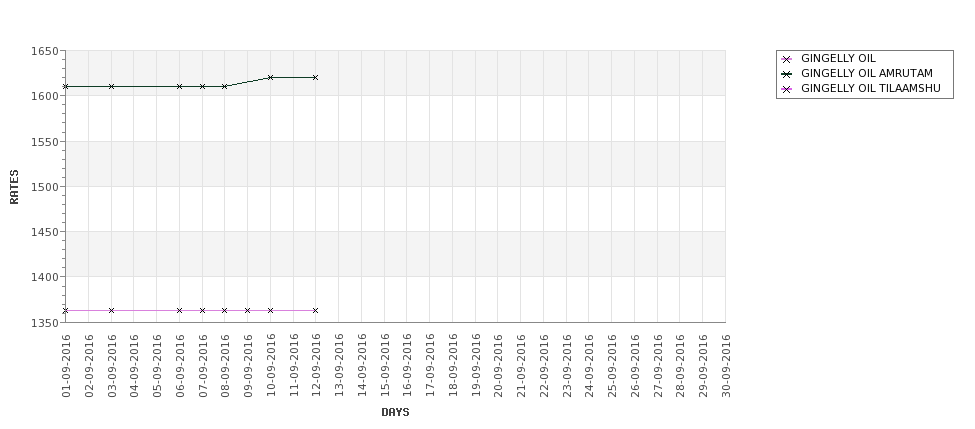Click the 27-09-2016 date label
This screenshot has width=975, height=429.
657,366
